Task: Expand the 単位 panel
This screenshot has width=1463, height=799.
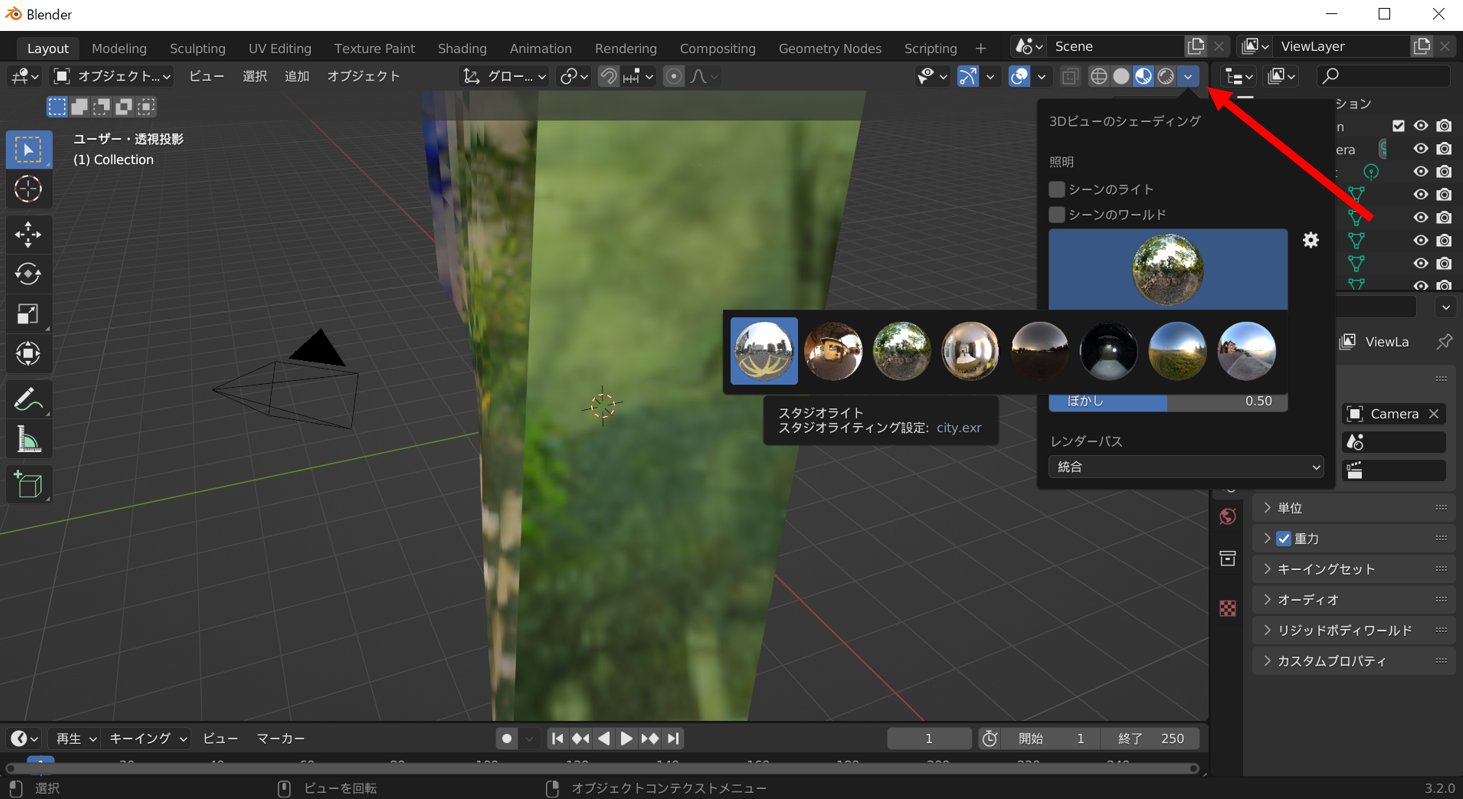Action: coord(1354,508)
